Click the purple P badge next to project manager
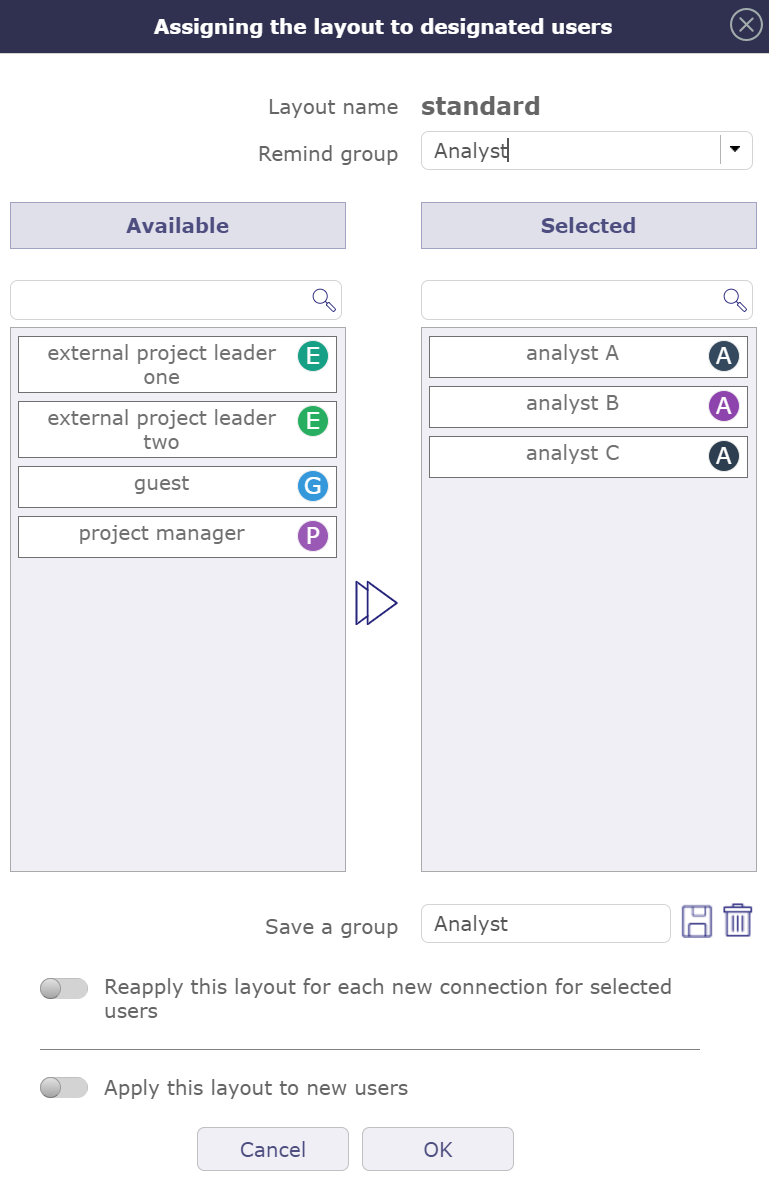 (313, 536)
